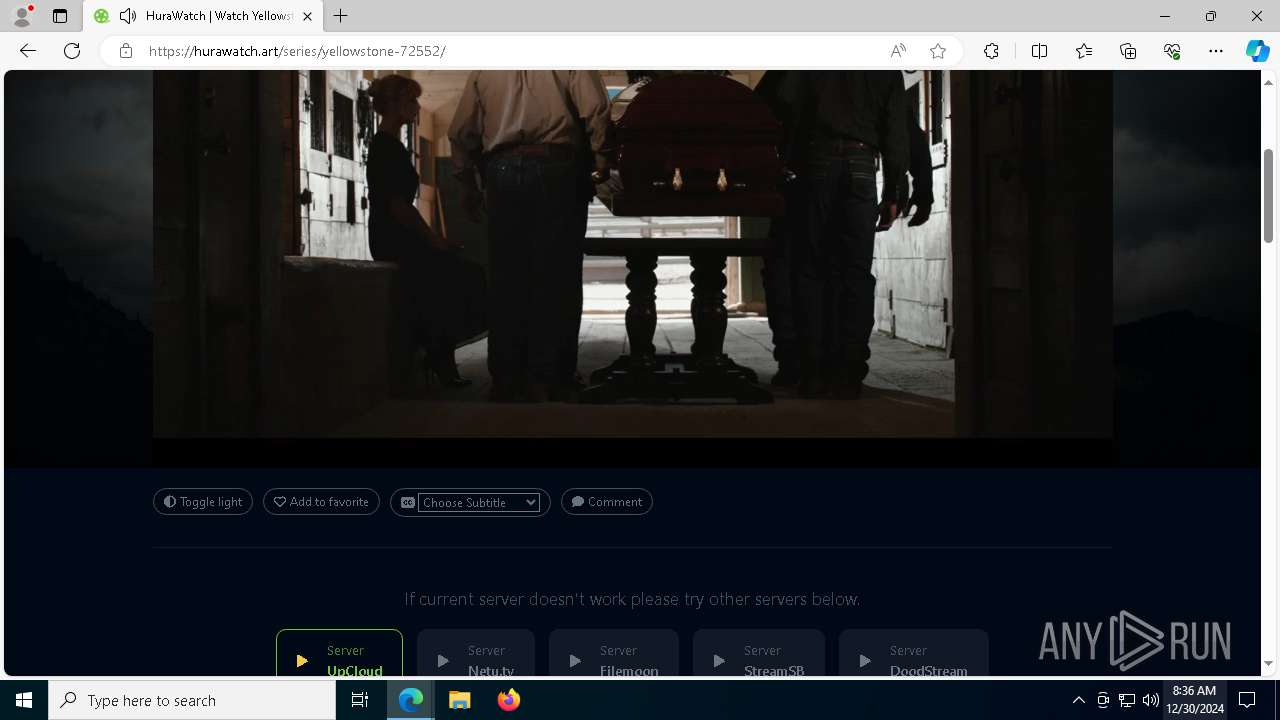Launch Copilot sidebar
The image size is (1280, 720).
[x=1257, y=51]
